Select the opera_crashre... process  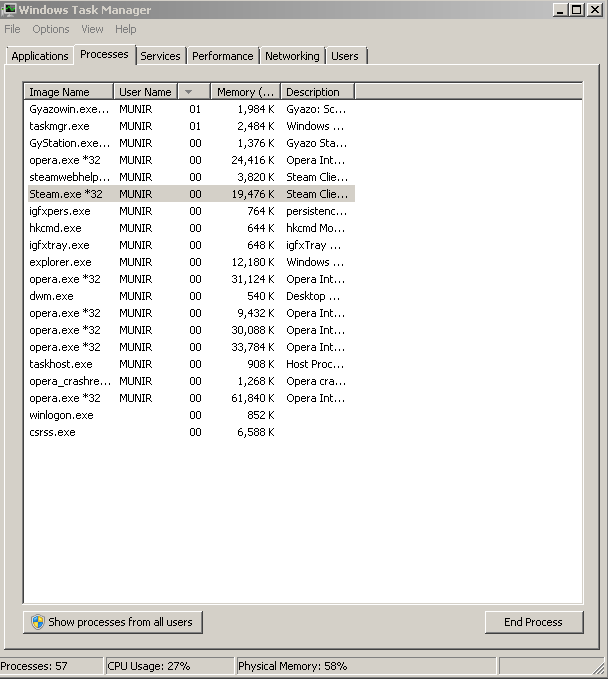pos(191,381)
